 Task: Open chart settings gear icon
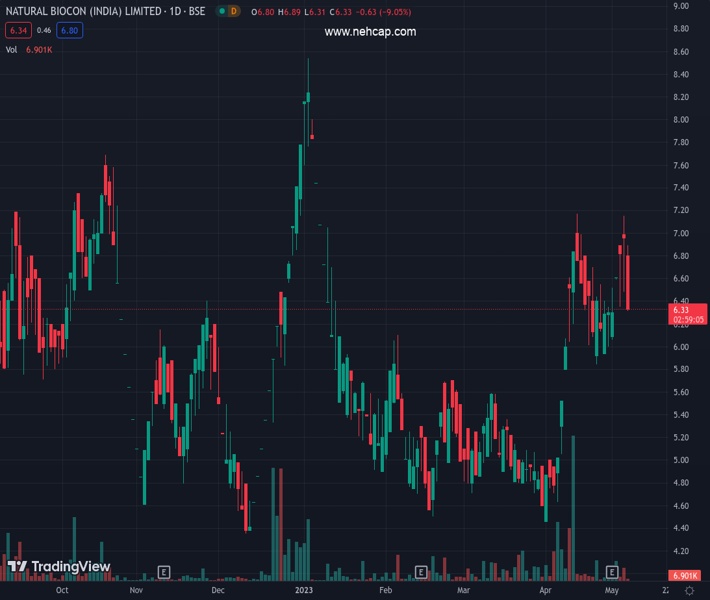[689, 591]
